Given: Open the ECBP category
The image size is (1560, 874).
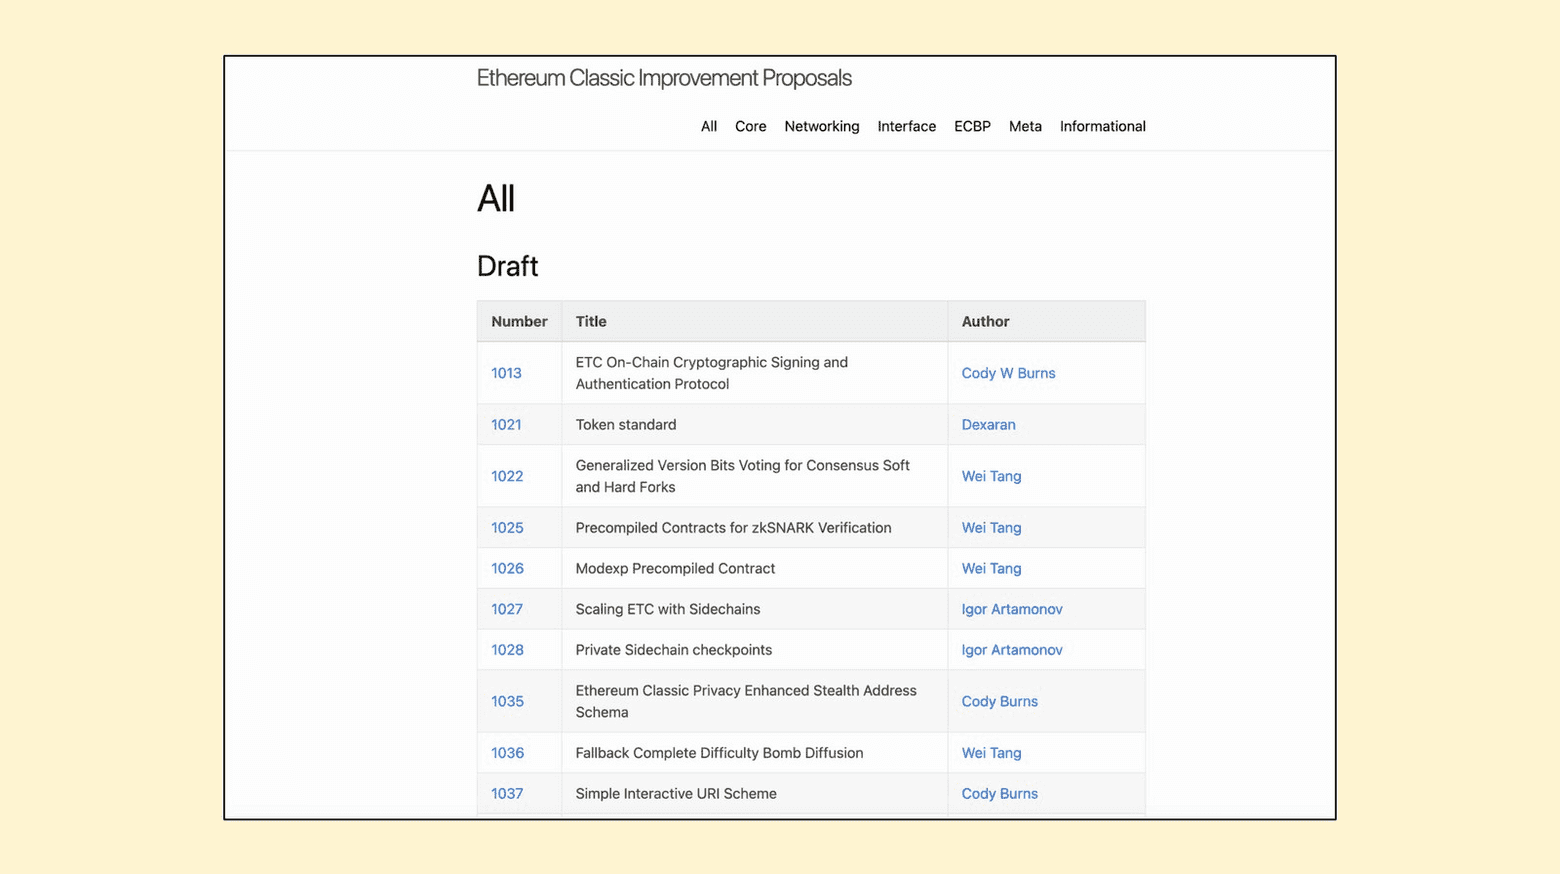Looking at the screenshot, I should 971,126.
